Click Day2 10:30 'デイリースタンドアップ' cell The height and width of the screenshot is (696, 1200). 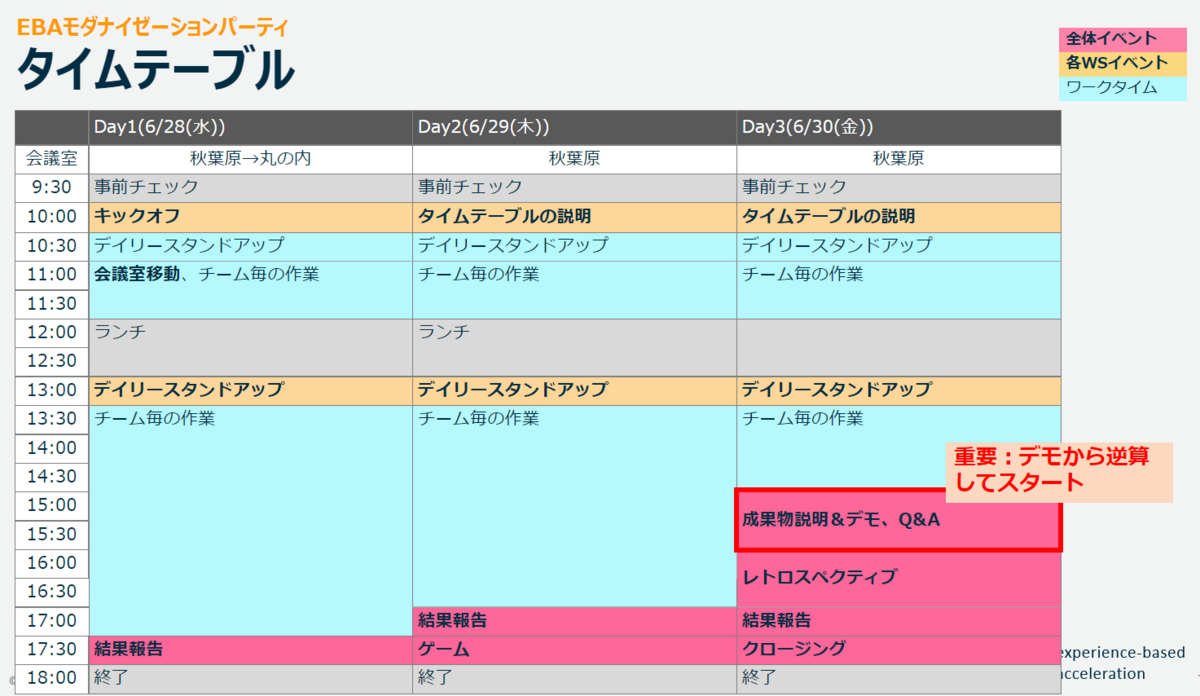[x=575, y=246]
